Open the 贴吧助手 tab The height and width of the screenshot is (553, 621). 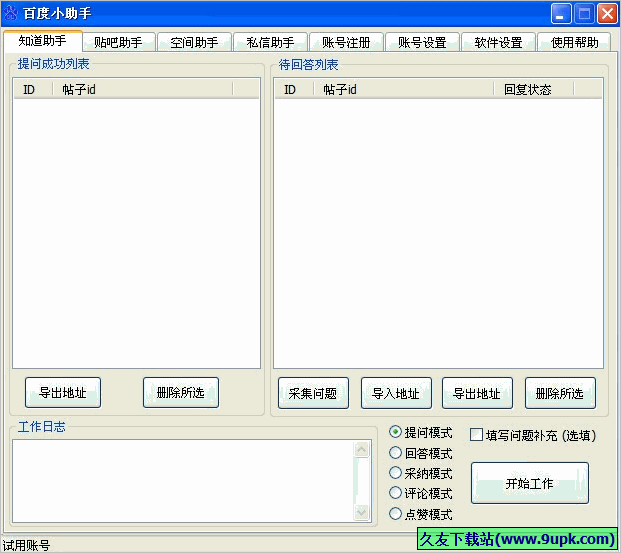[118, 42]
